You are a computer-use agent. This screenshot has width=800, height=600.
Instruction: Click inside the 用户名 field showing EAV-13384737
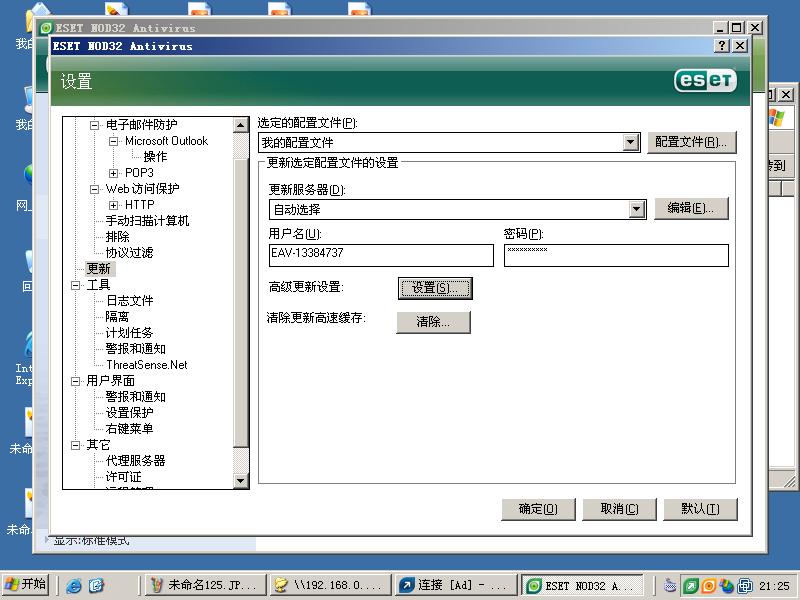pos(380,255)
